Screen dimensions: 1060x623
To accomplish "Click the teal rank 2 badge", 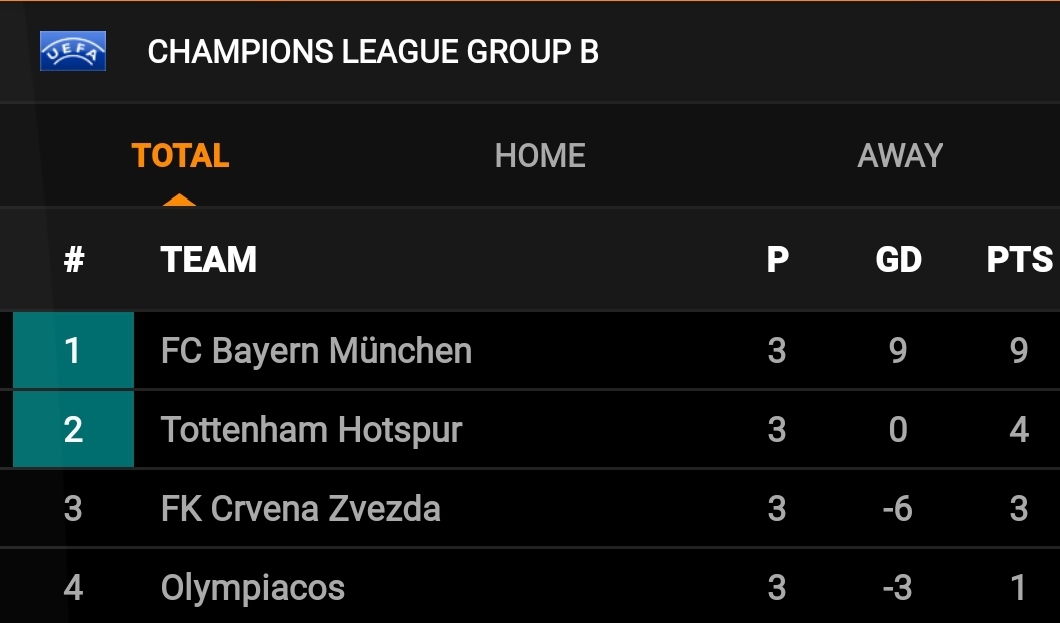I will [73, 429].
